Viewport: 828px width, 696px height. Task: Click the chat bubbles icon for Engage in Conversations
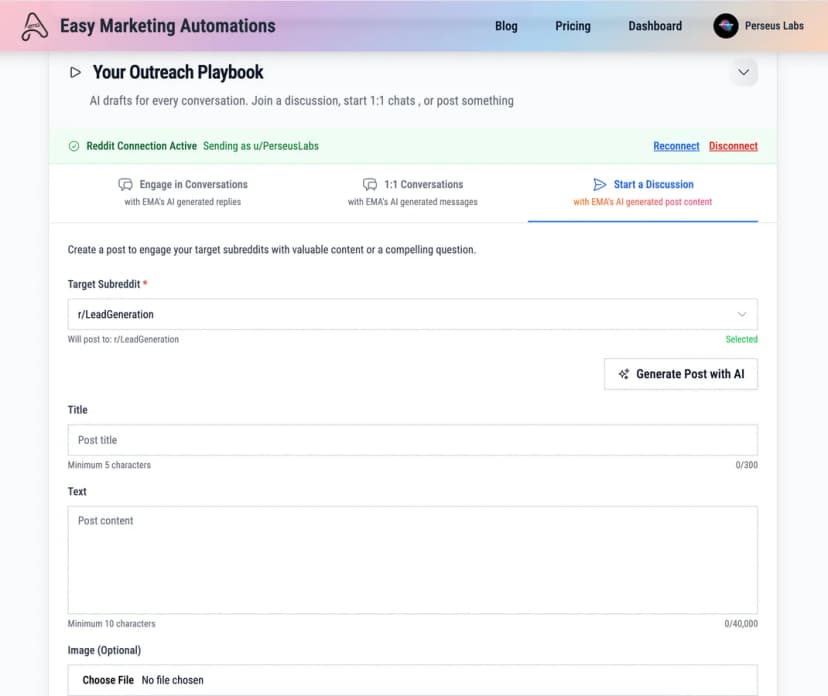point(126,184)
